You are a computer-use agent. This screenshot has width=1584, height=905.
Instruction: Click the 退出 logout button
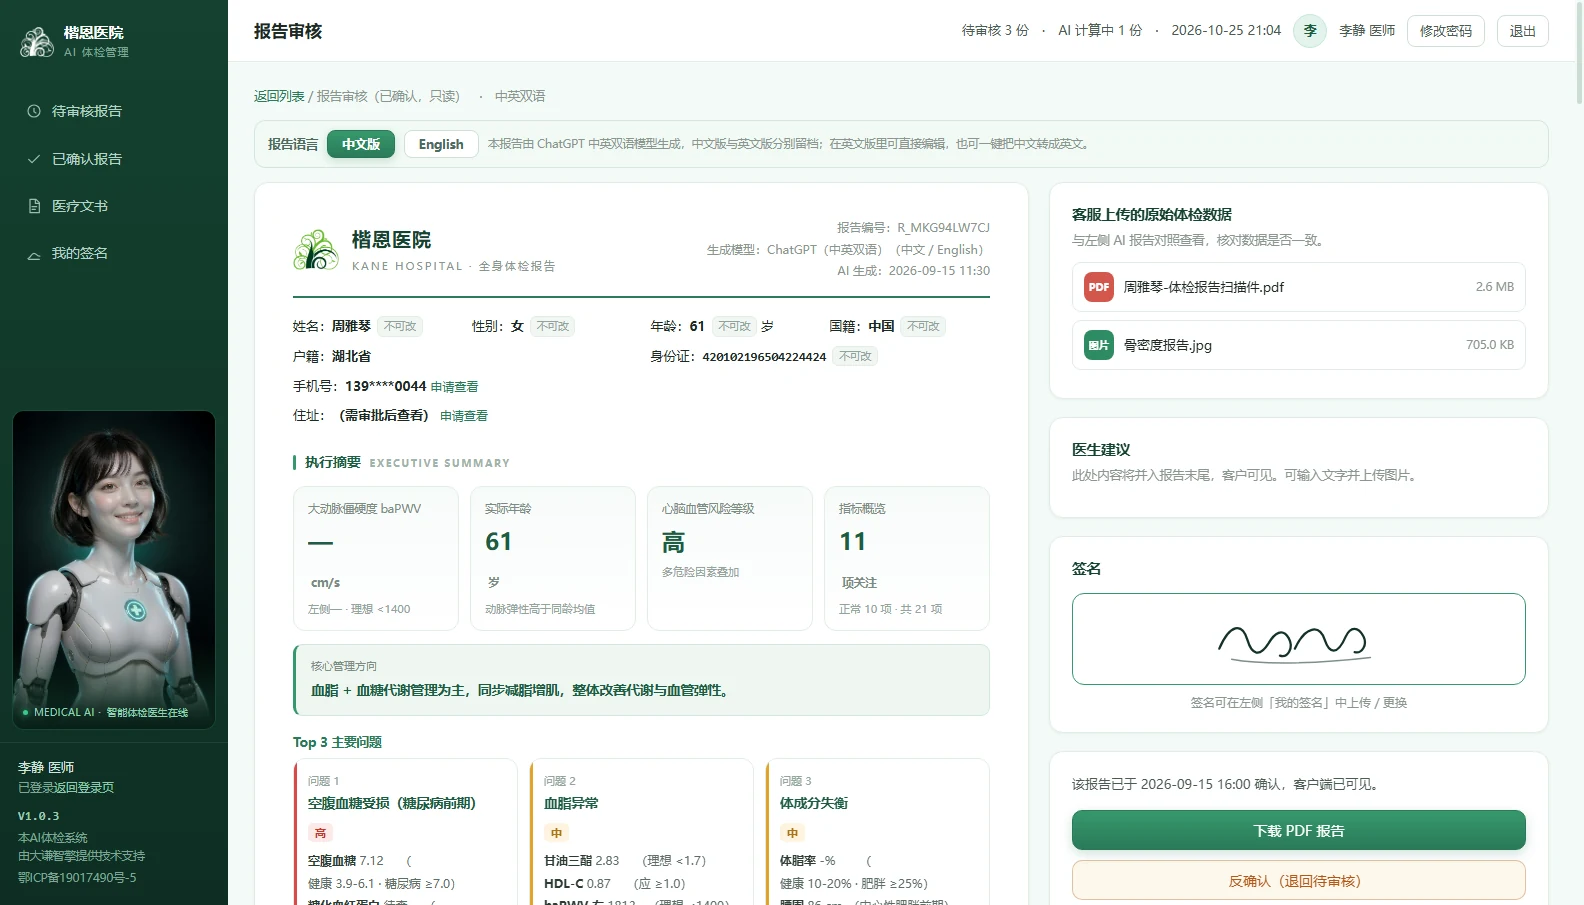tap(1523, 31)
